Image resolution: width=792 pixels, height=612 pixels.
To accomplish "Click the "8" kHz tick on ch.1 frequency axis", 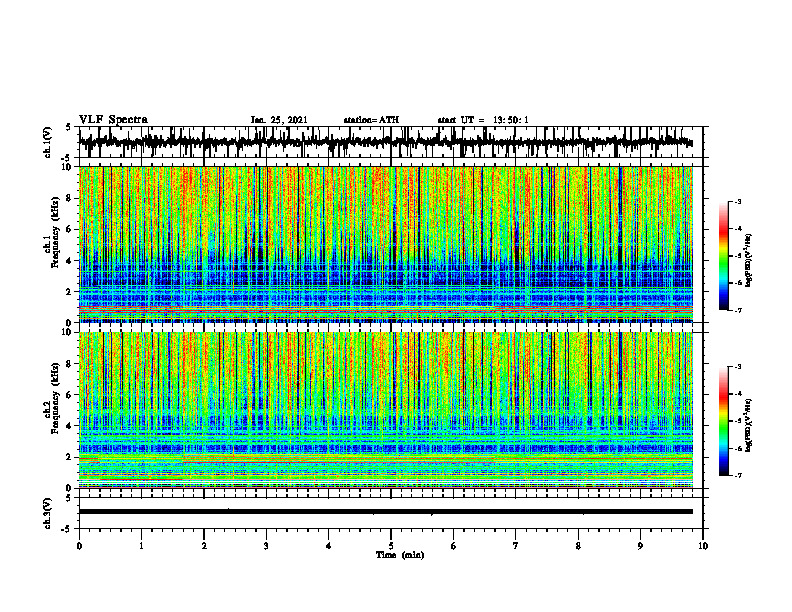I will tap(70, 198).
